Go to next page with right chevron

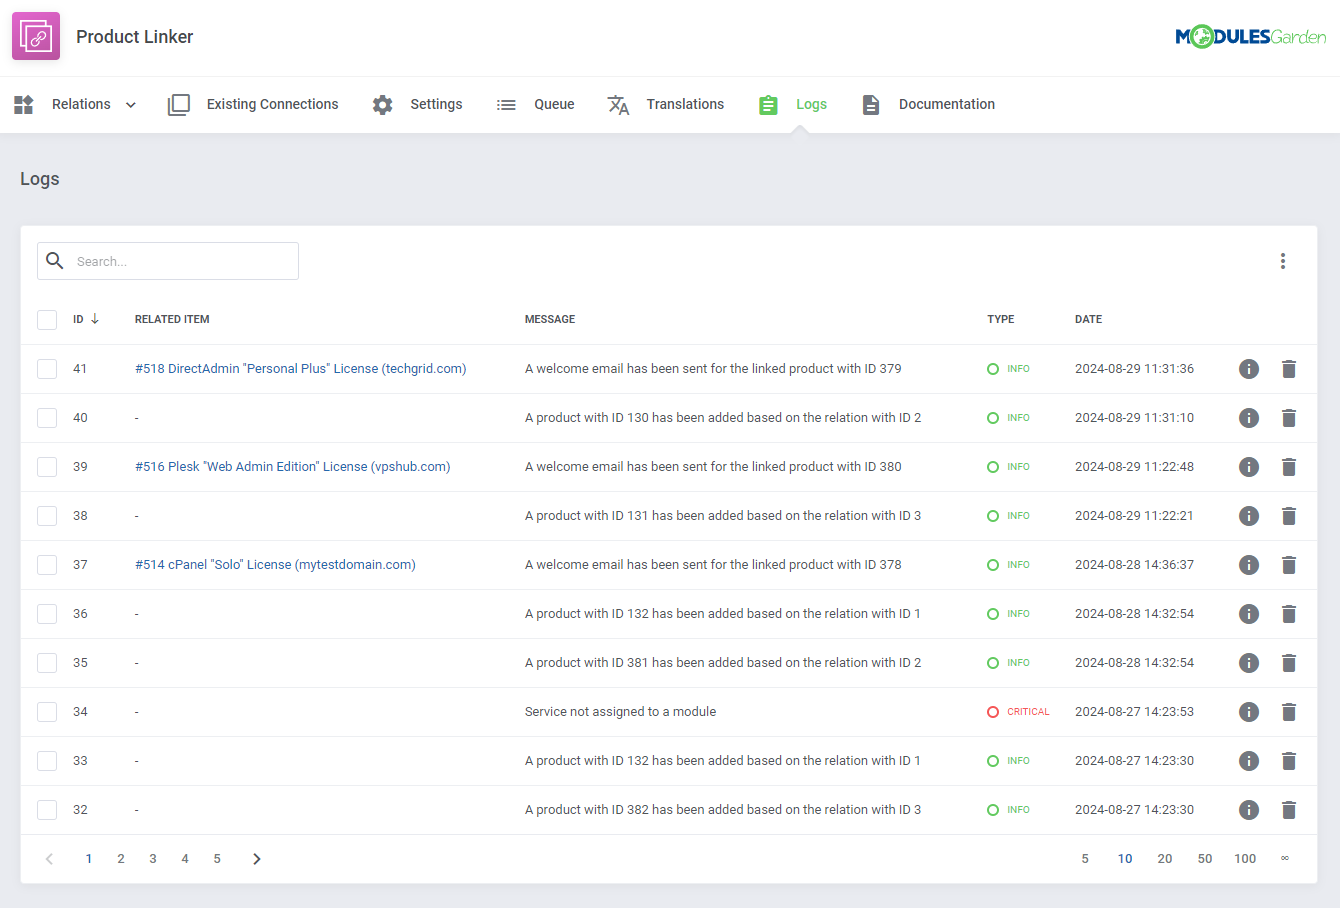tap(257, 859)
